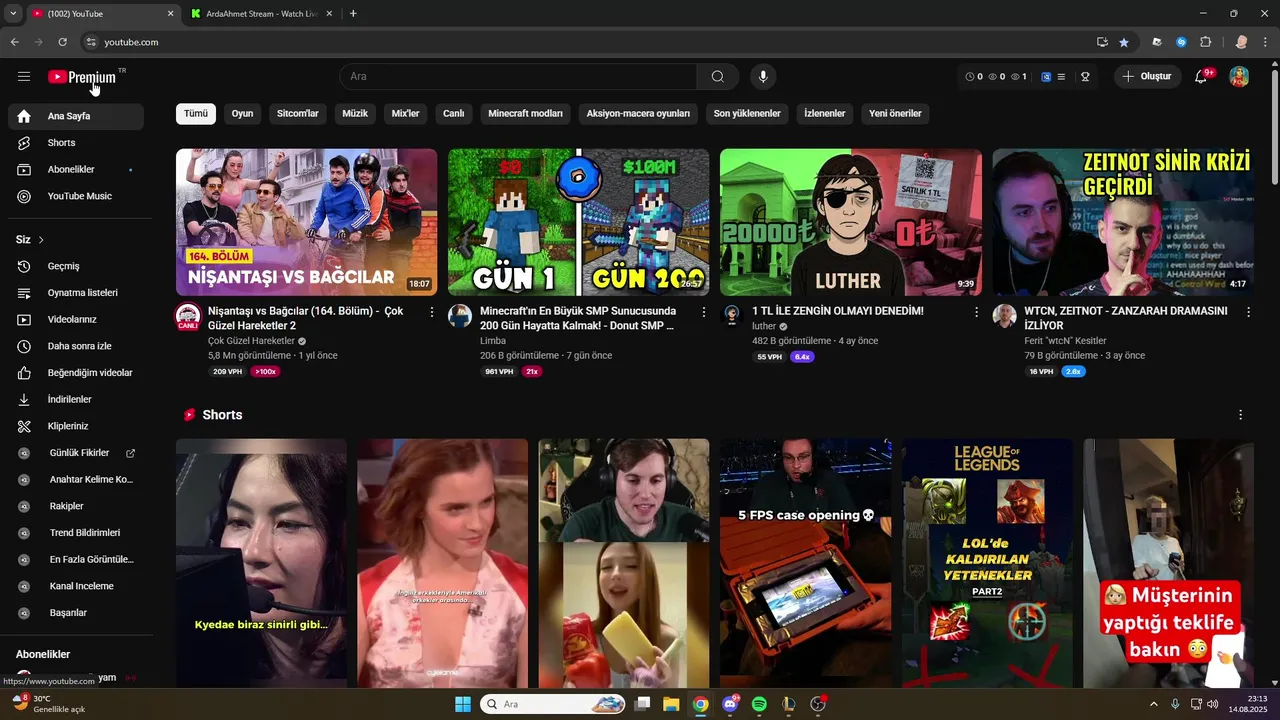Bookmark this page with the star icon
This screenshot has width=1280, height=720.
point(1124,42)
